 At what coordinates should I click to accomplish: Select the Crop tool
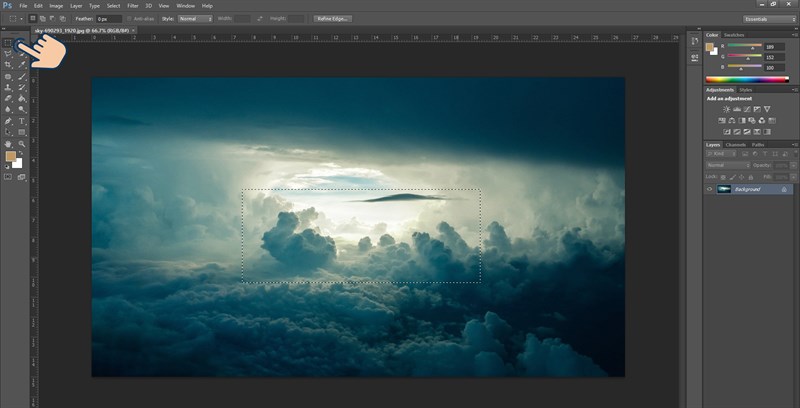click(x=8, y=65)
